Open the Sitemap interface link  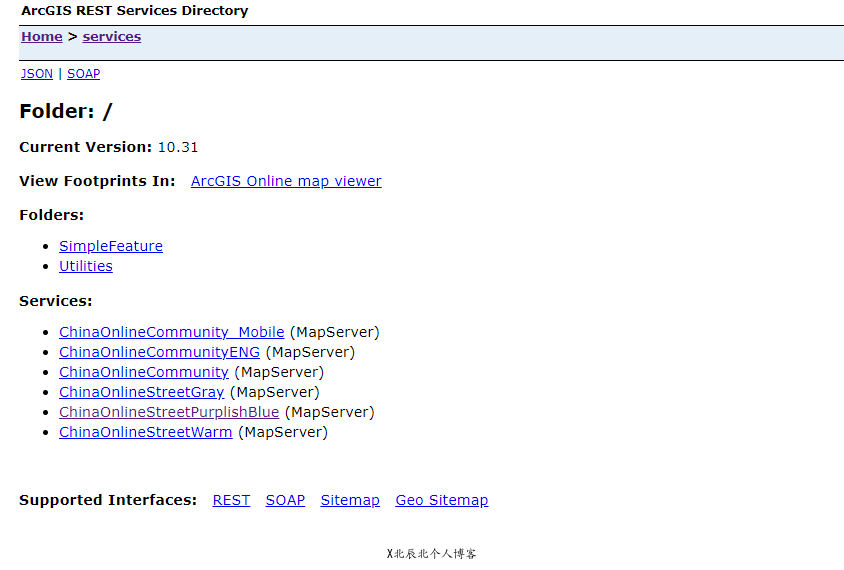pos(350,500)
